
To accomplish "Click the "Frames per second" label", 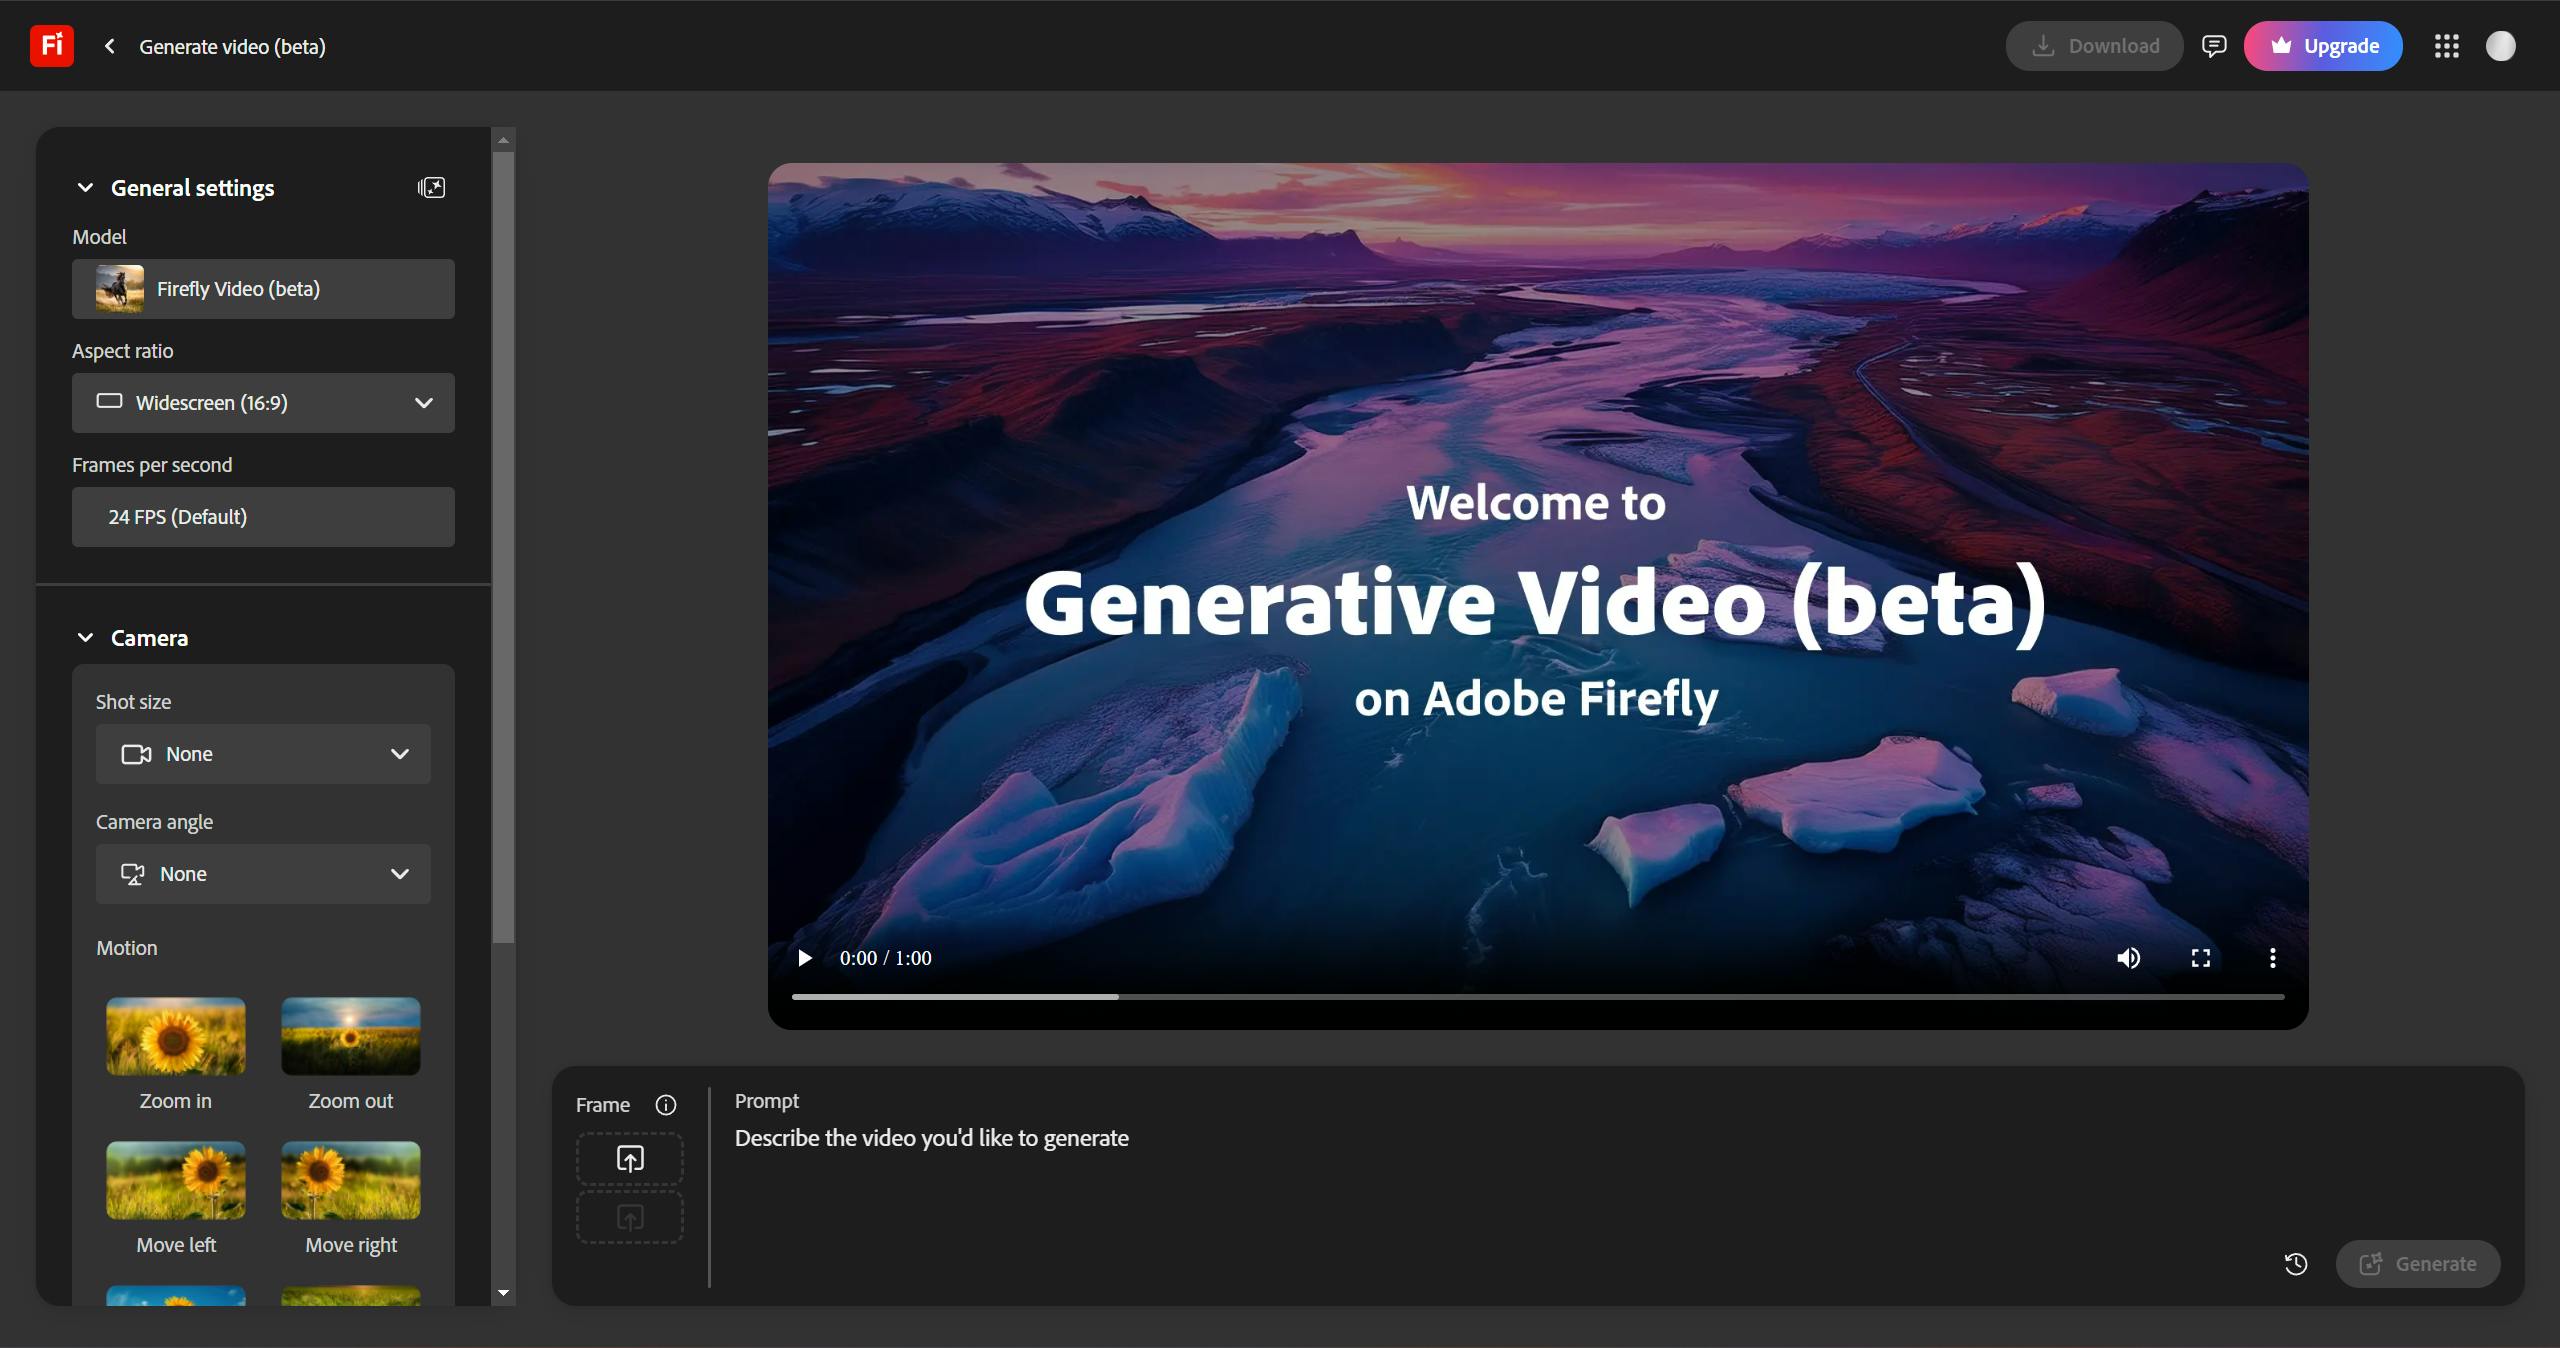I will tap(152, 465).
